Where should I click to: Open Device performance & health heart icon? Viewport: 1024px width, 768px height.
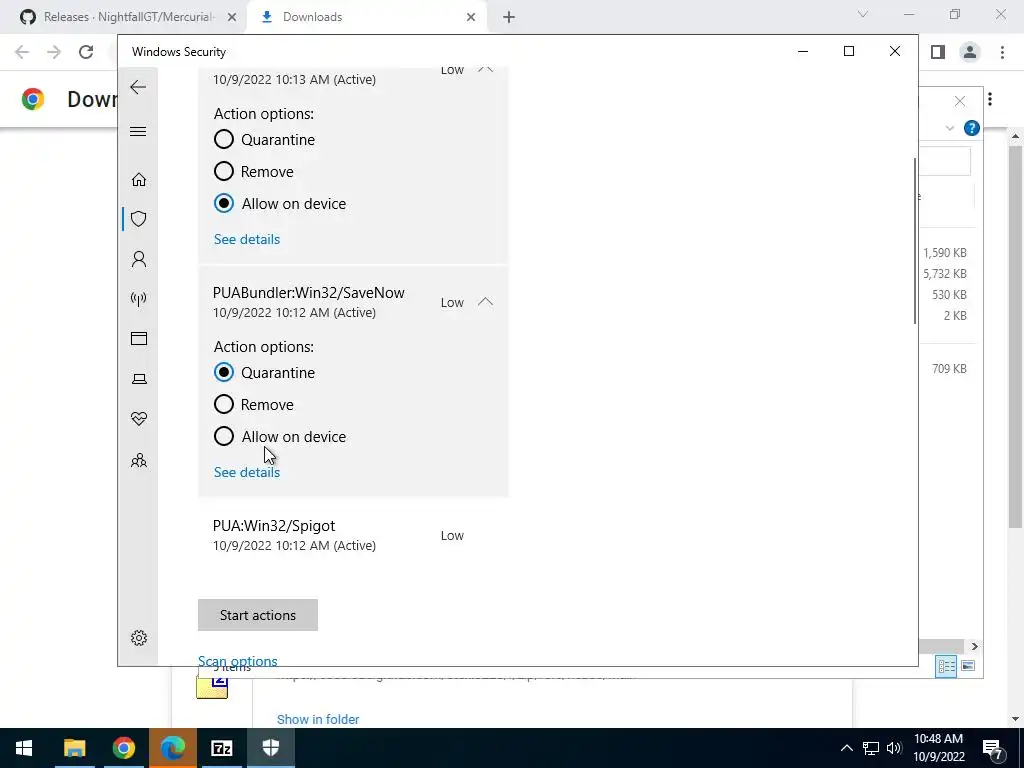coord(138,419)
